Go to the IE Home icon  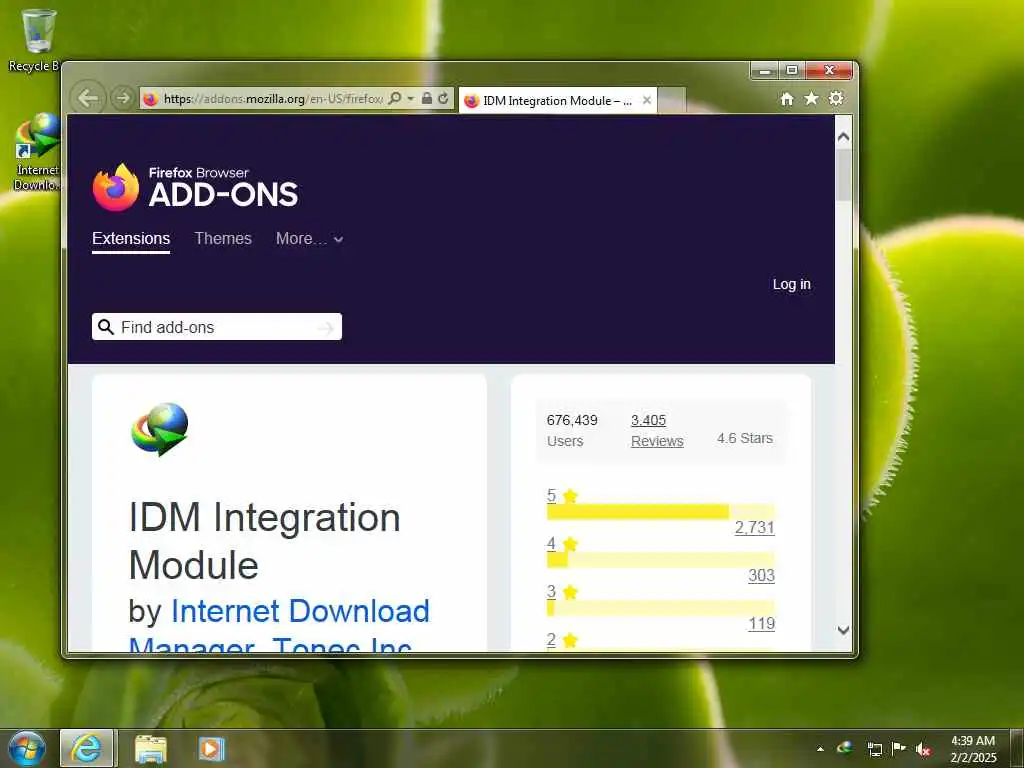click(x=787, y=99)
